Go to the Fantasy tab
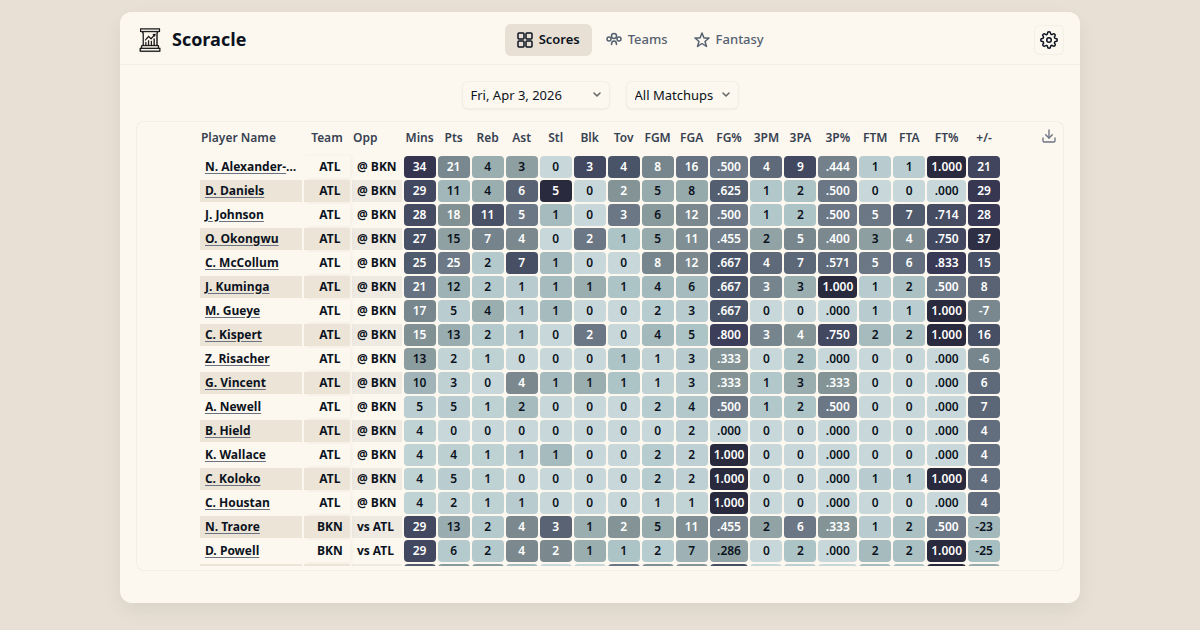This screenshot has height=630, width=1200. pos(729,40)
